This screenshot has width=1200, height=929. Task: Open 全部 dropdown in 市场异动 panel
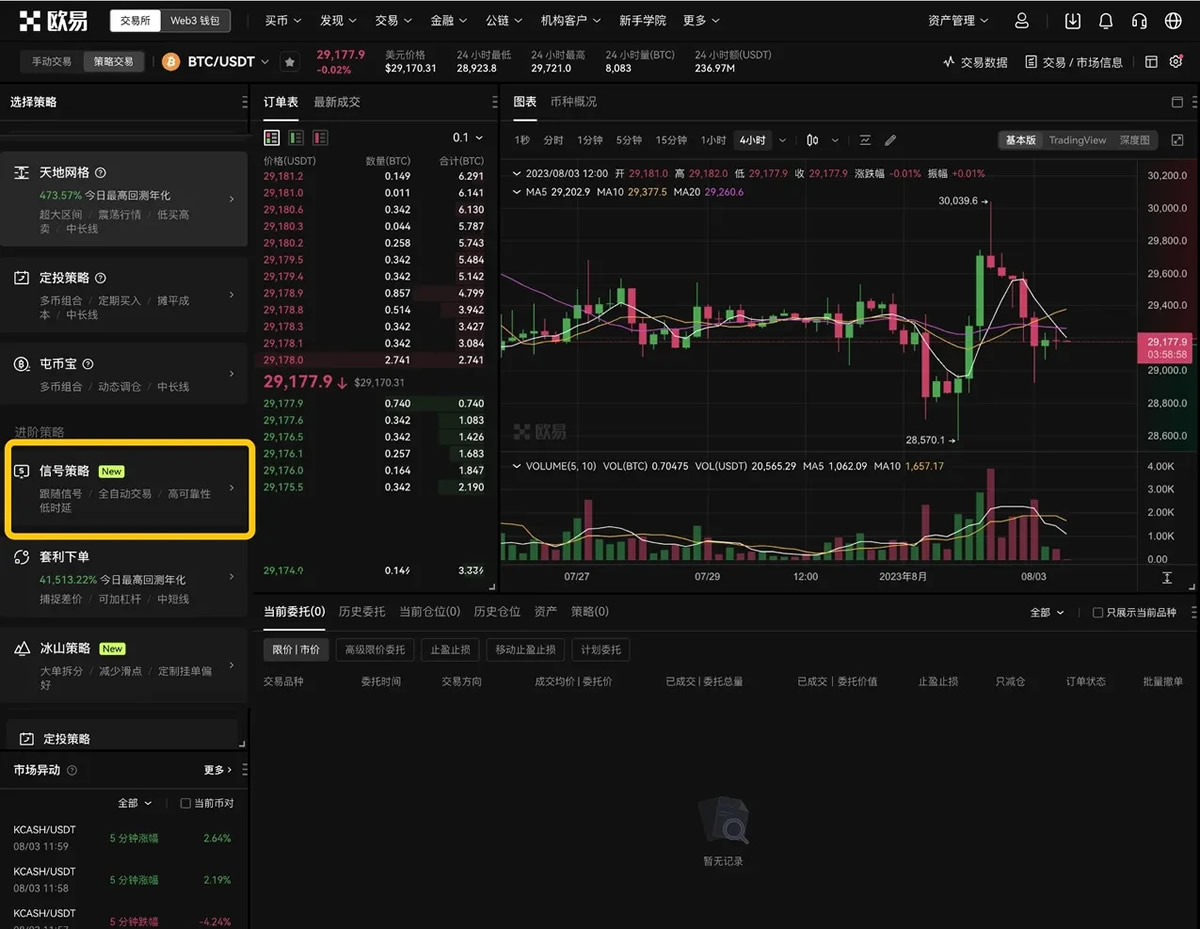point(135,803)
